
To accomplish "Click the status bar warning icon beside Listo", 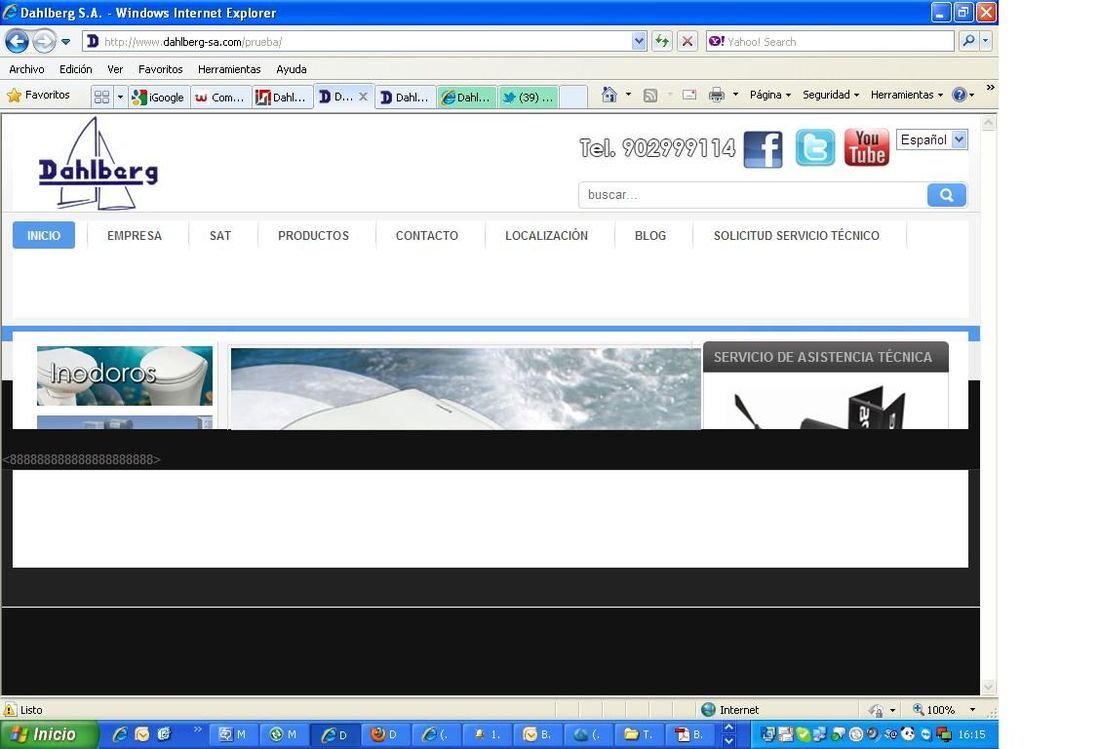I will 10,710.
